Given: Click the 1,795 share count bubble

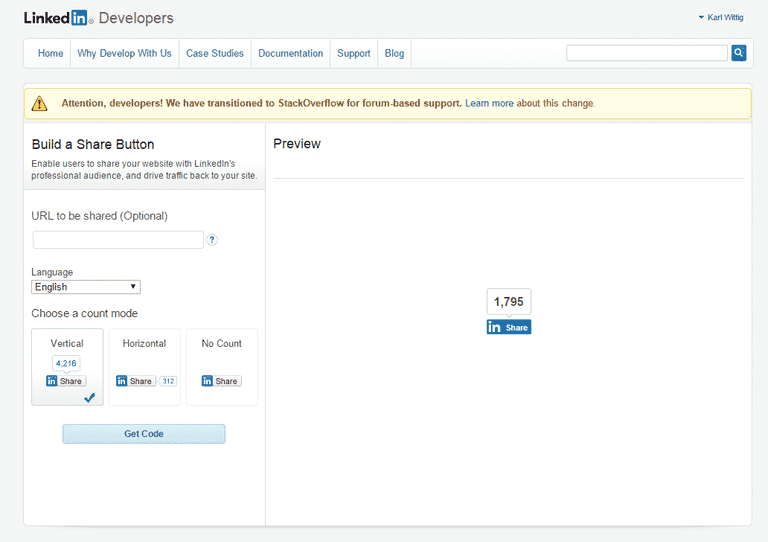Looking at the screenshot, I should point(509,302).
